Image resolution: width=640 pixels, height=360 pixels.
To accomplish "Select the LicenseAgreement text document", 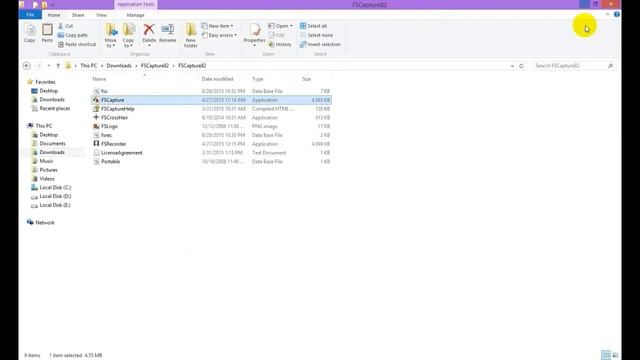I will [211, 153].
